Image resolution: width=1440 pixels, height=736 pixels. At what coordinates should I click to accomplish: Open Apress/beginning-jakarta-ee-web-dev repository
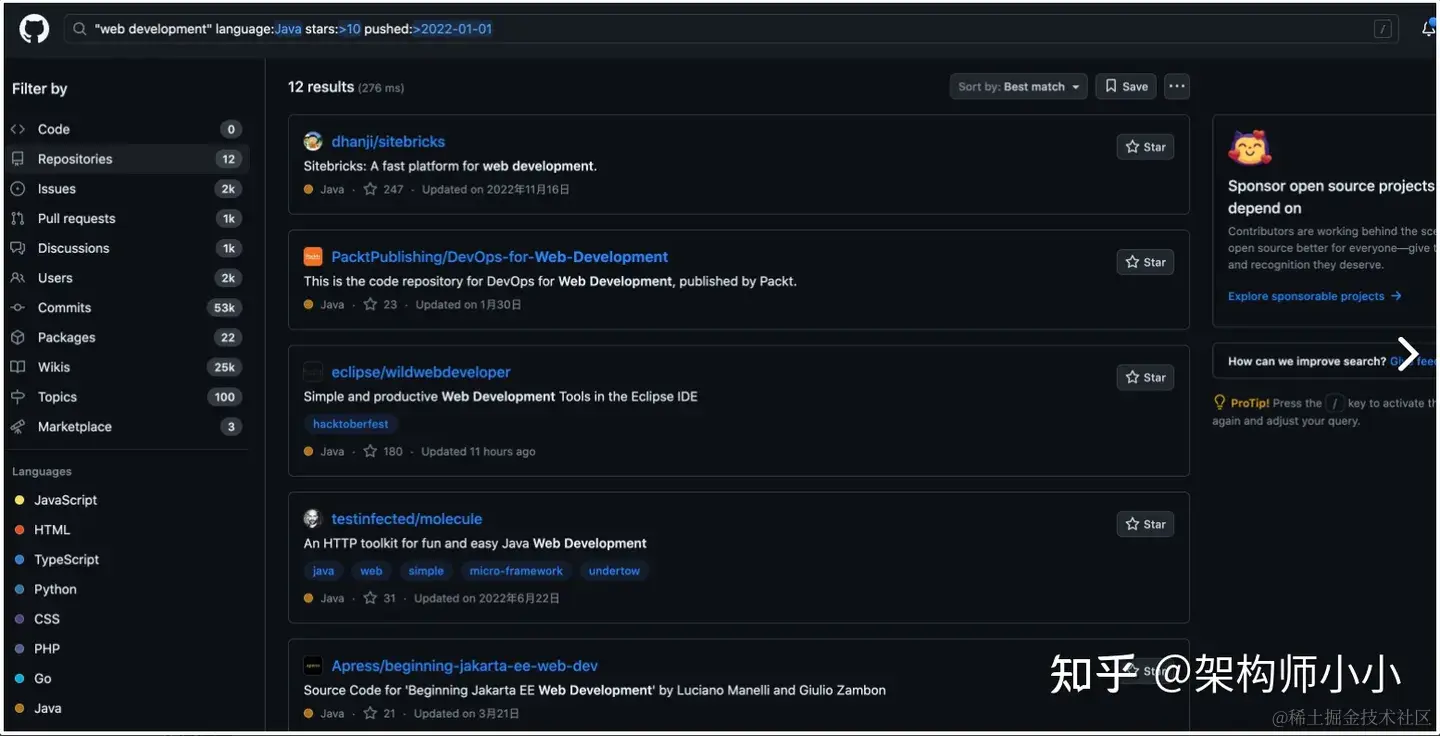(465, 666)
